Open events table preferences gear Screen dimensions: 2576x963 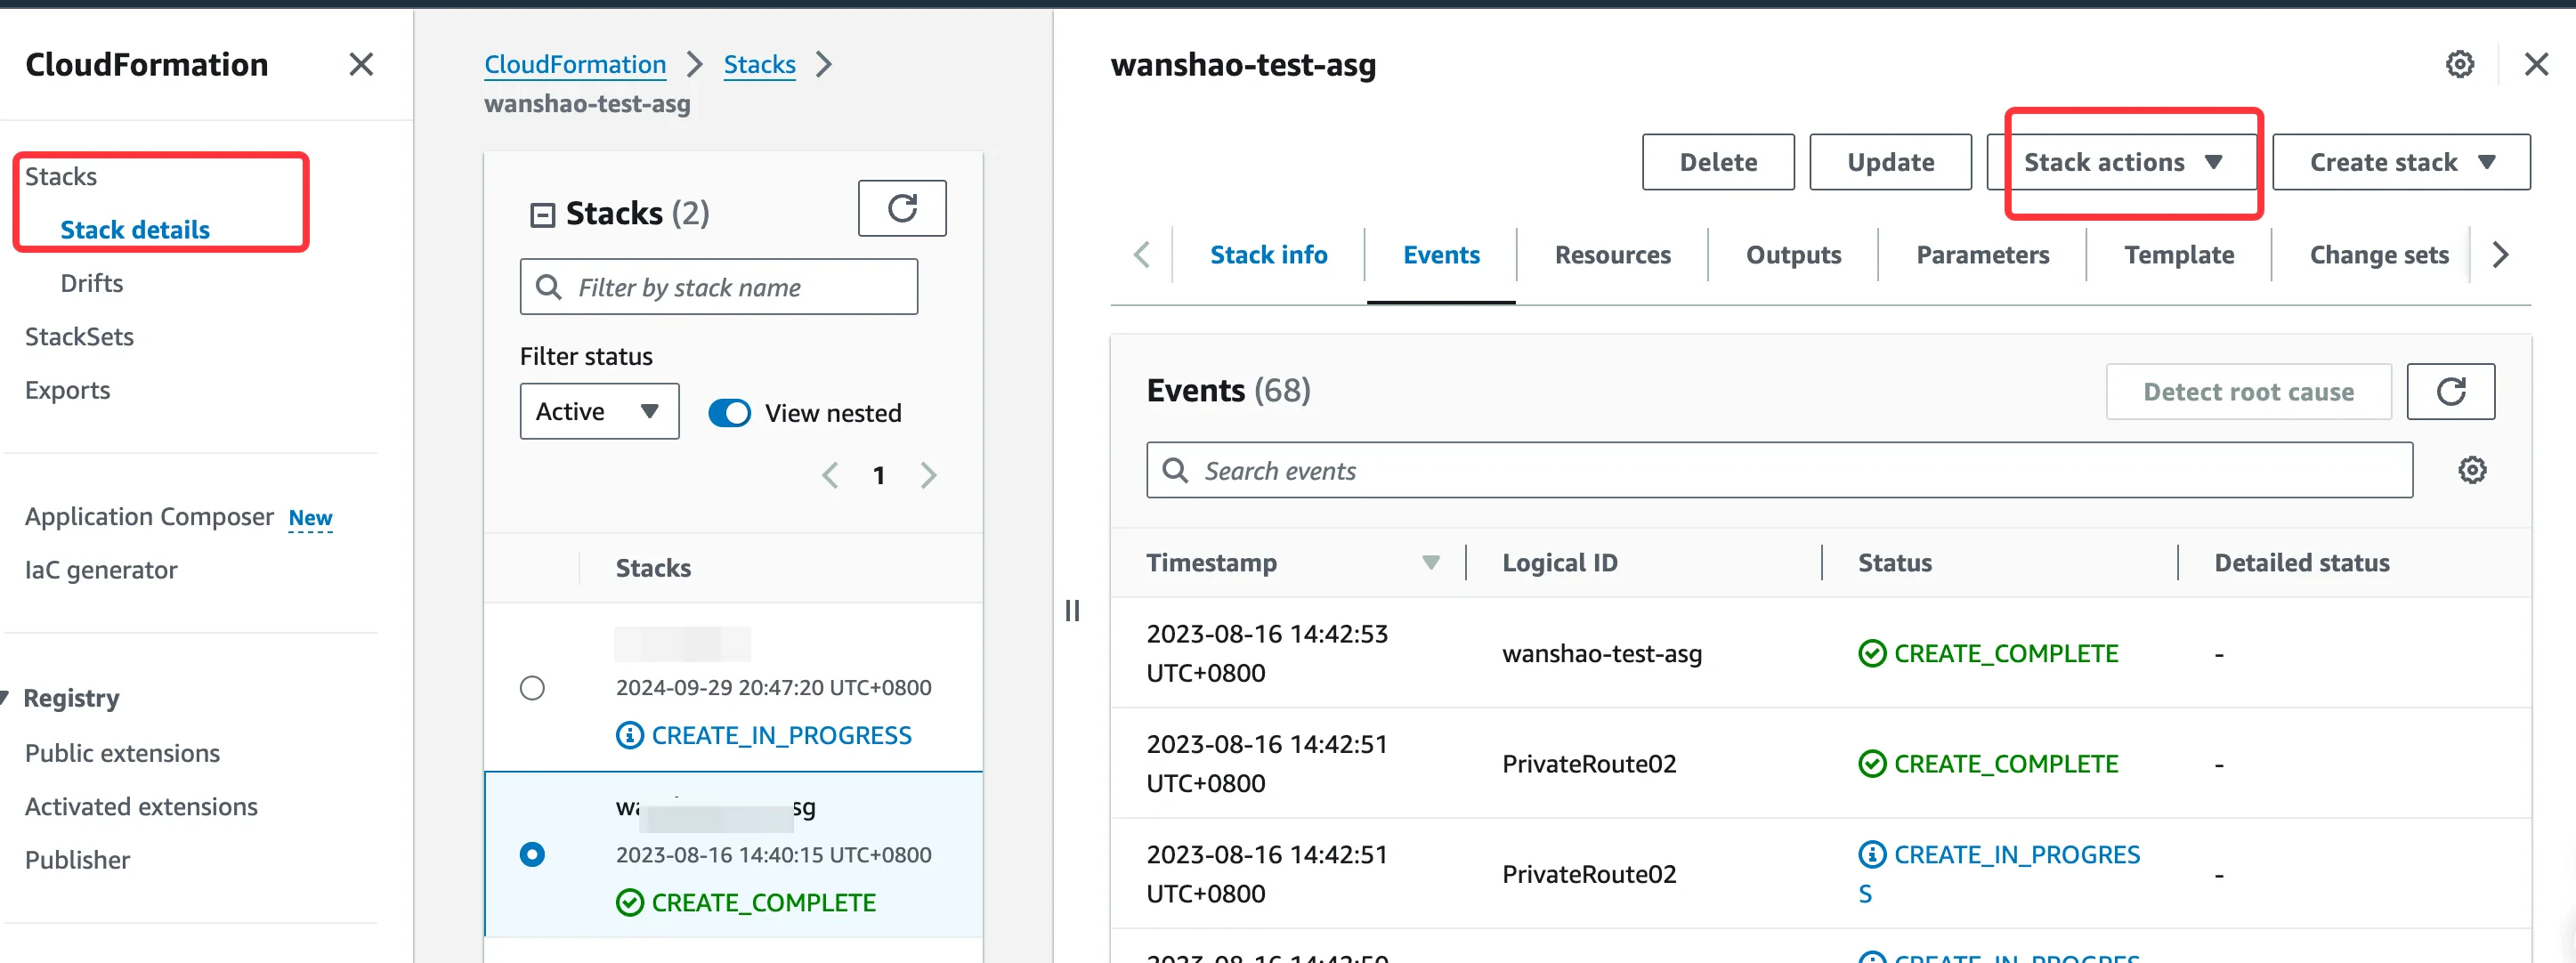point(2471,470)
